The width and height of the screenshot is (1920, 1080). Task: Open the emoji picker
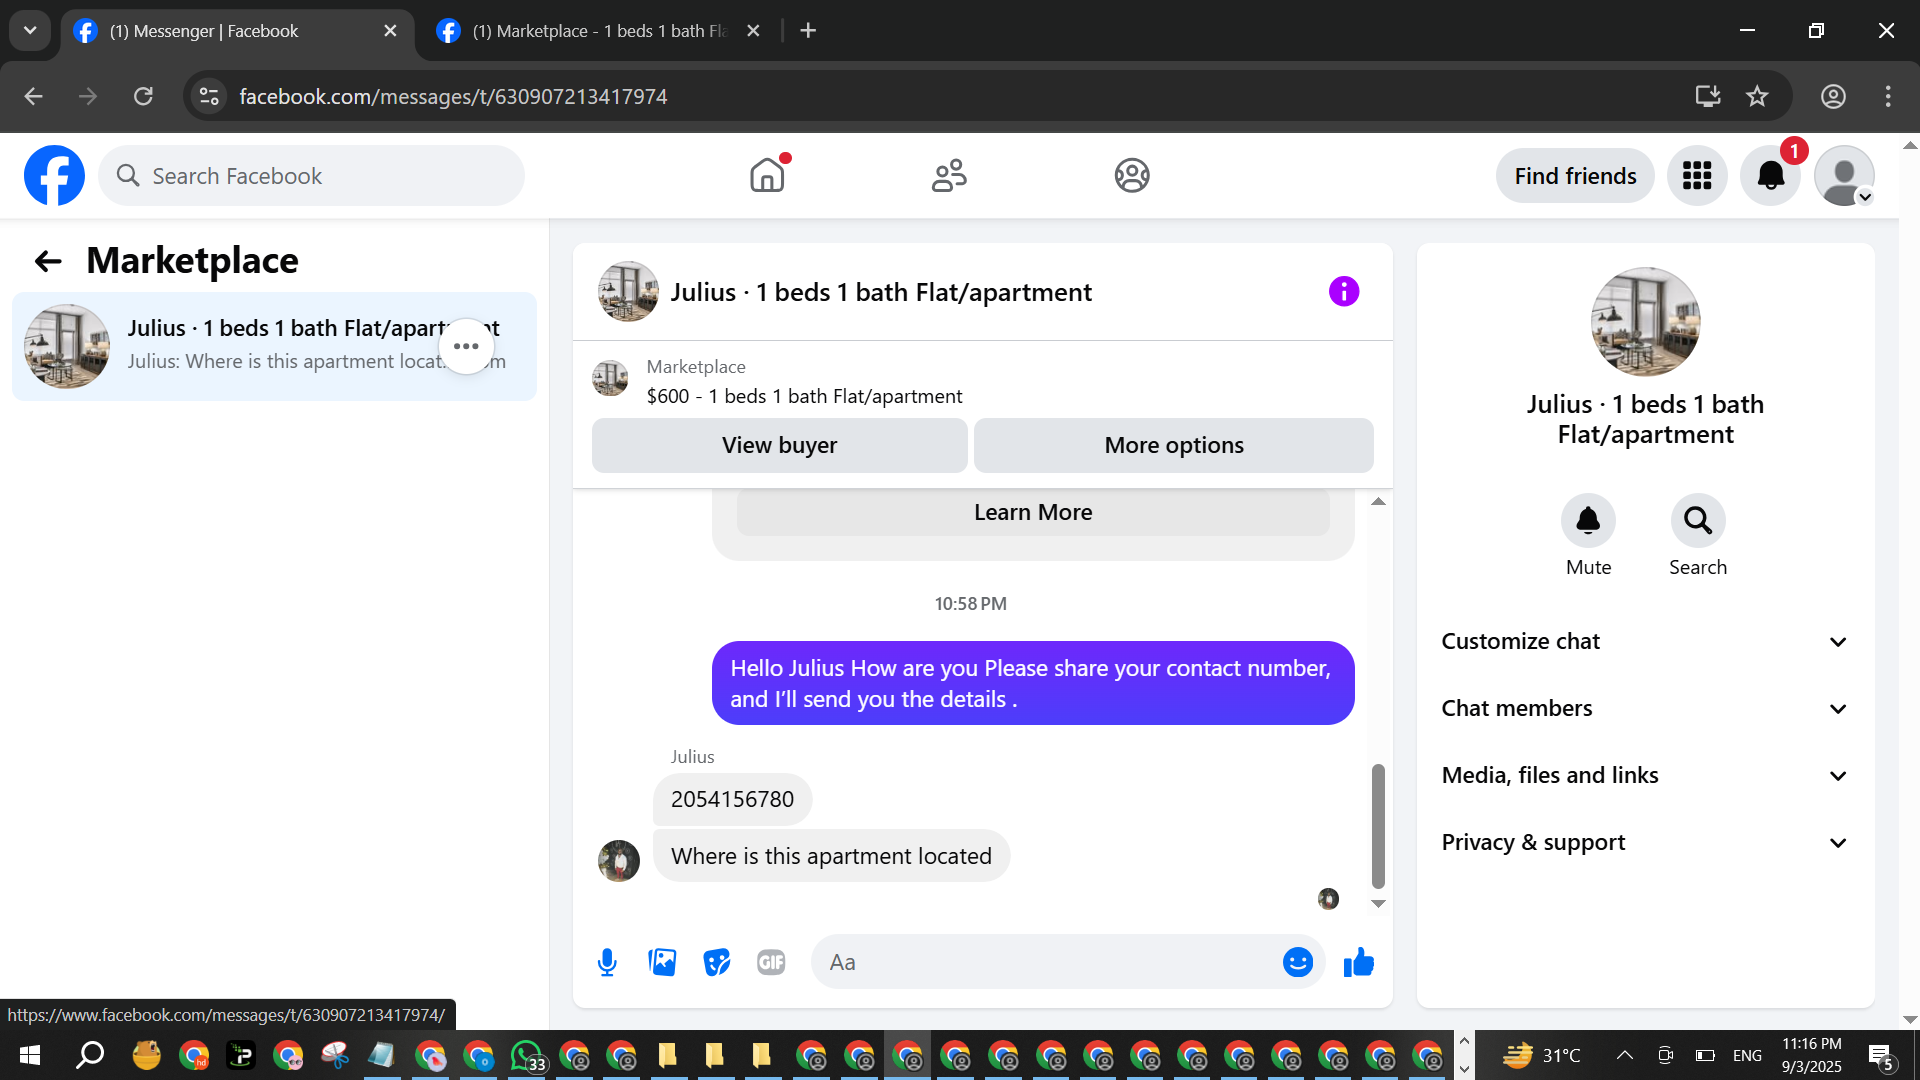coord(1297,962)
